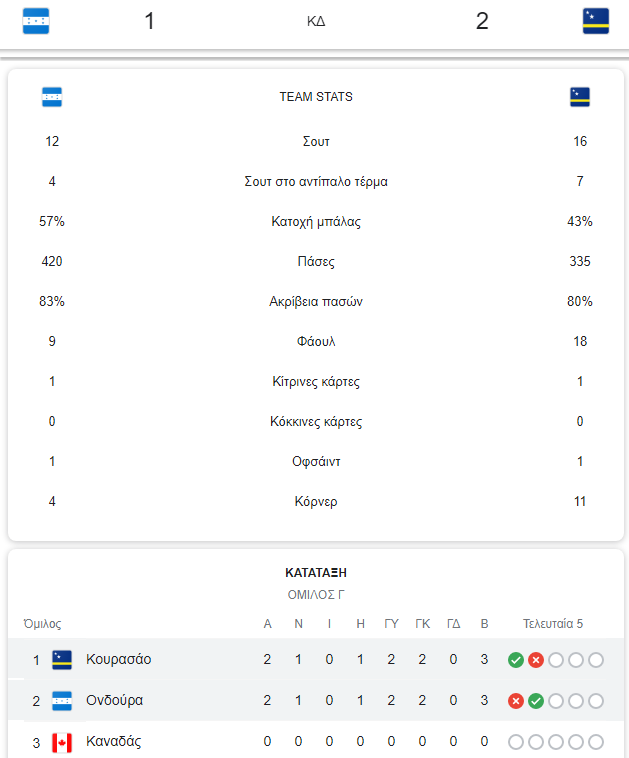Click the Τελευταία 5 column header
629x758 pixels.
tap(553, 624)
